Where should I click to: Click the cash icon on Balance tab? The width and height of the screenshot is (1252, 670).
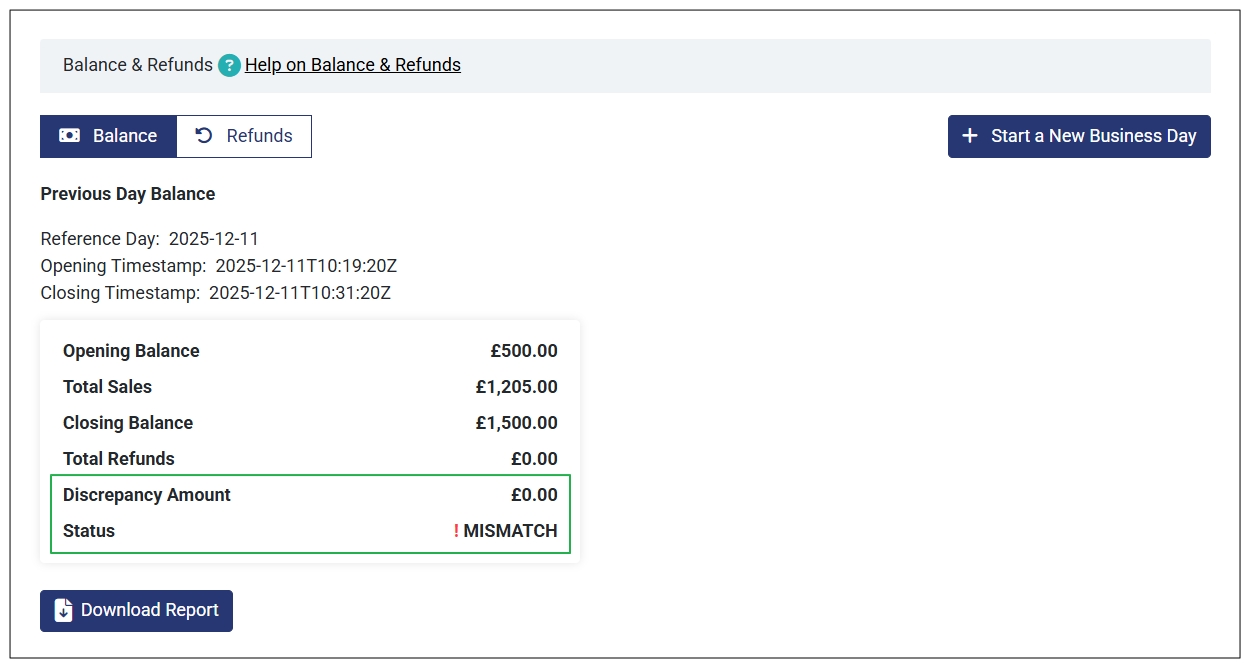pyautogui.click(x=69, y=136)
